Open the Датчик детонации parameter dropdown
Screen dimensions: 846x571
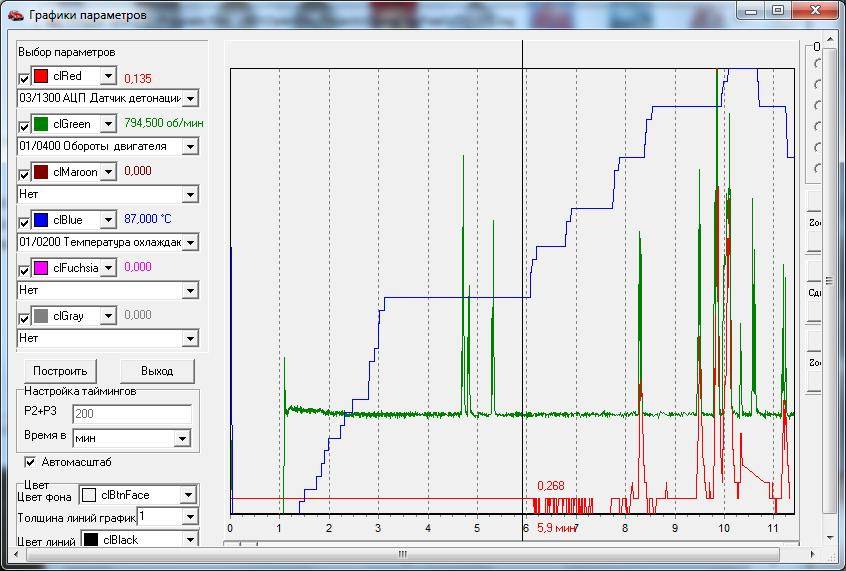click(190, 98)
